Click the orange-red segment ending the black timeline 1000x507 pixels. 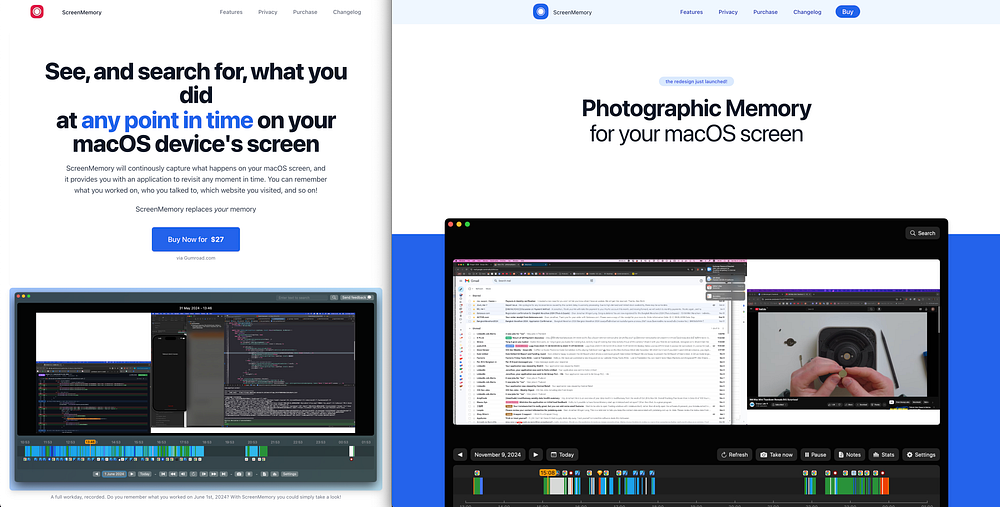[x=884, y=486]
